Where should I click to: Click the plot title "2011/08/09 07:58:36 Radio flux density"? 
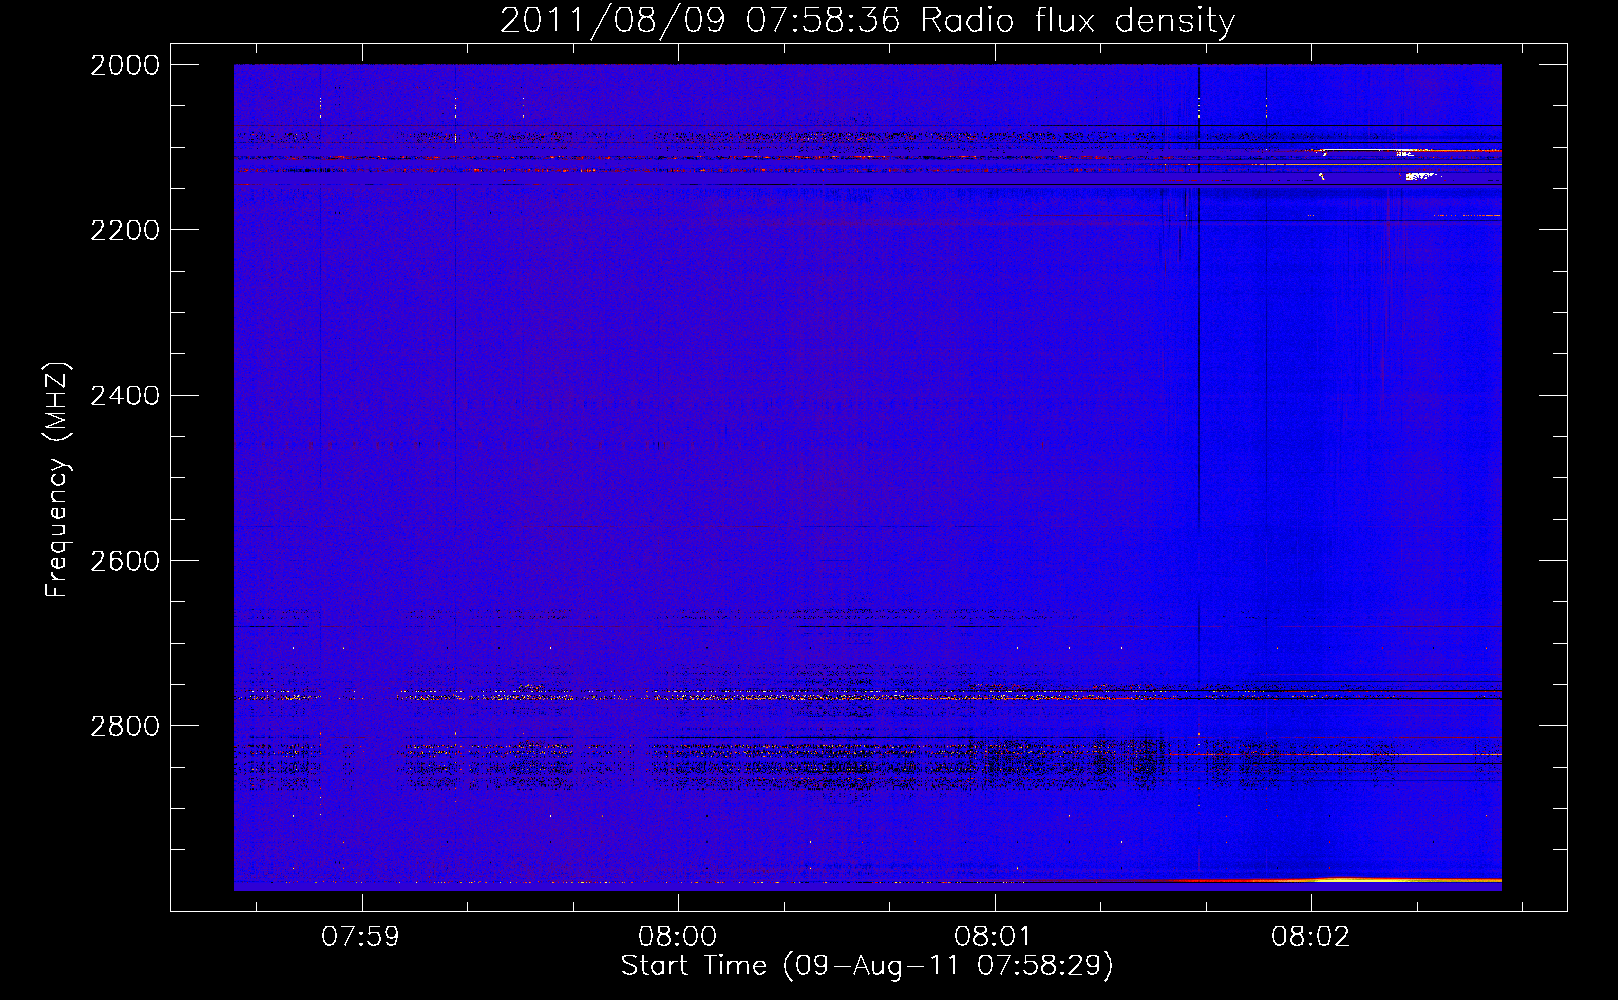click(867, 21)
